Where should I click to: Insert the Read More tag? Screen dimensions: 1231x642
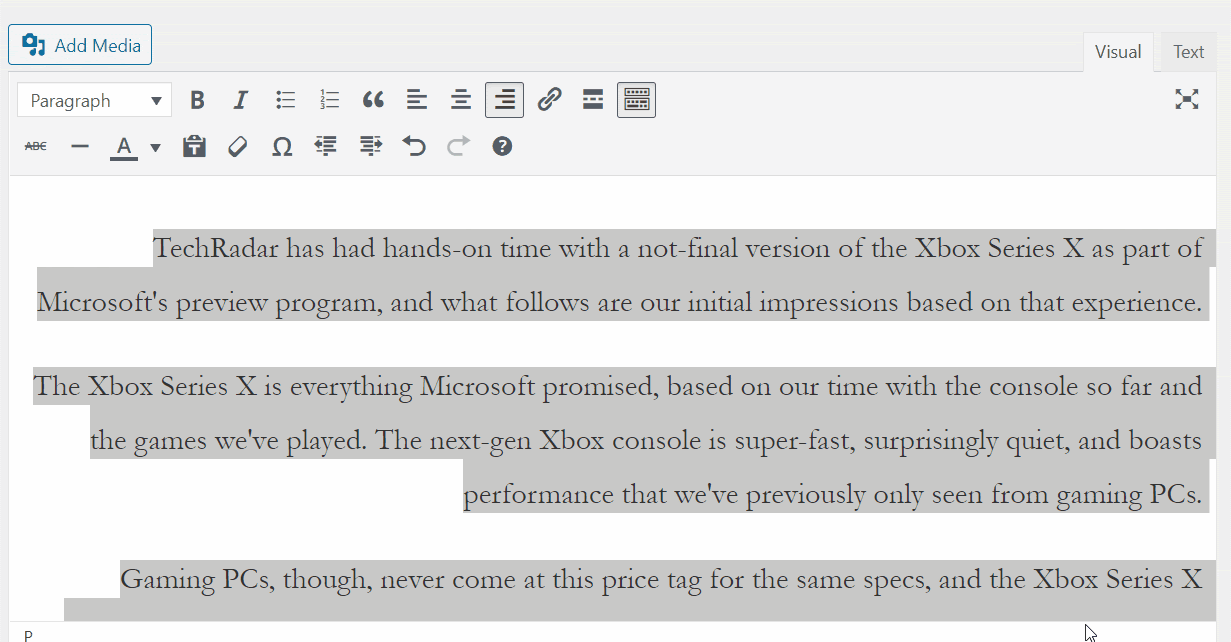point(593,100)
